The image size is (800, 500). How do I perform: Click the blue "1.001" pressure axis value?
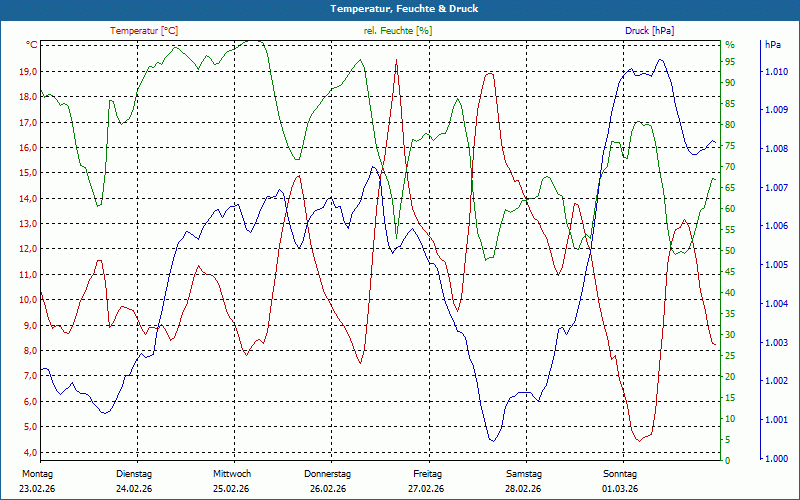point(776,420)
